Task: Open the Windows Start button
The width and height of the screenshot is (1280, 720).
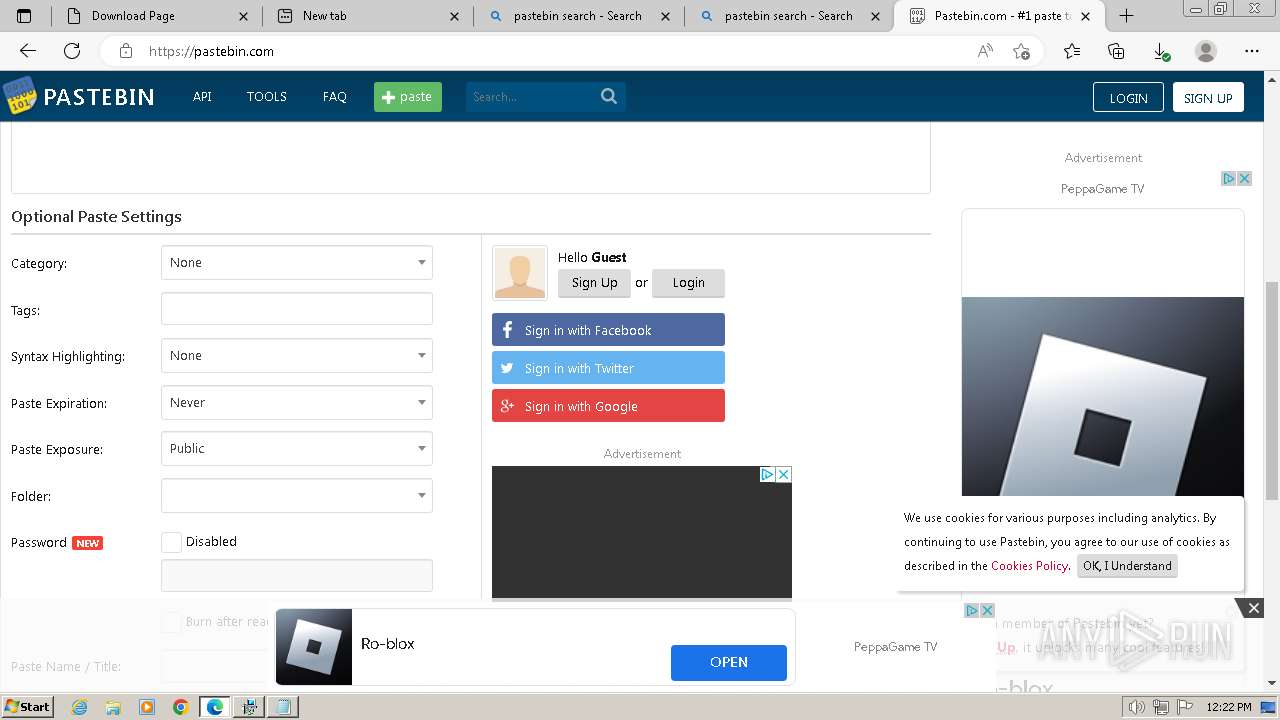Action: pos(27,707)
